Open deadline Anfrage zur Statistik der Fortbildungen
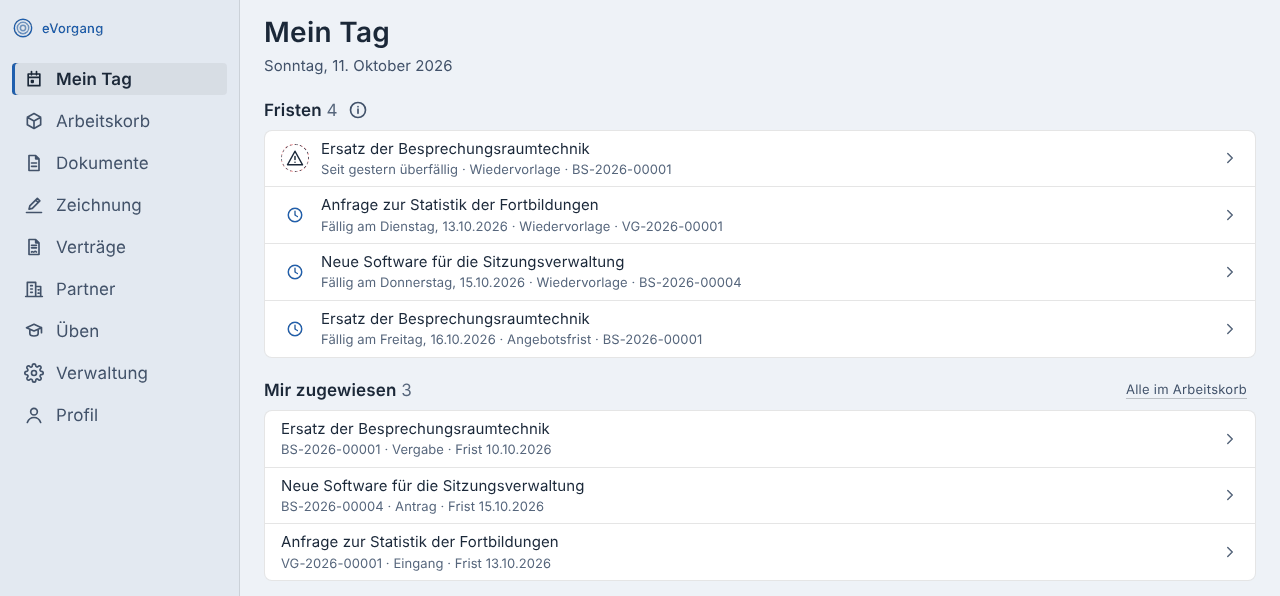Image resolution: width=1280 pixels, height=596 pixels. 760,215
